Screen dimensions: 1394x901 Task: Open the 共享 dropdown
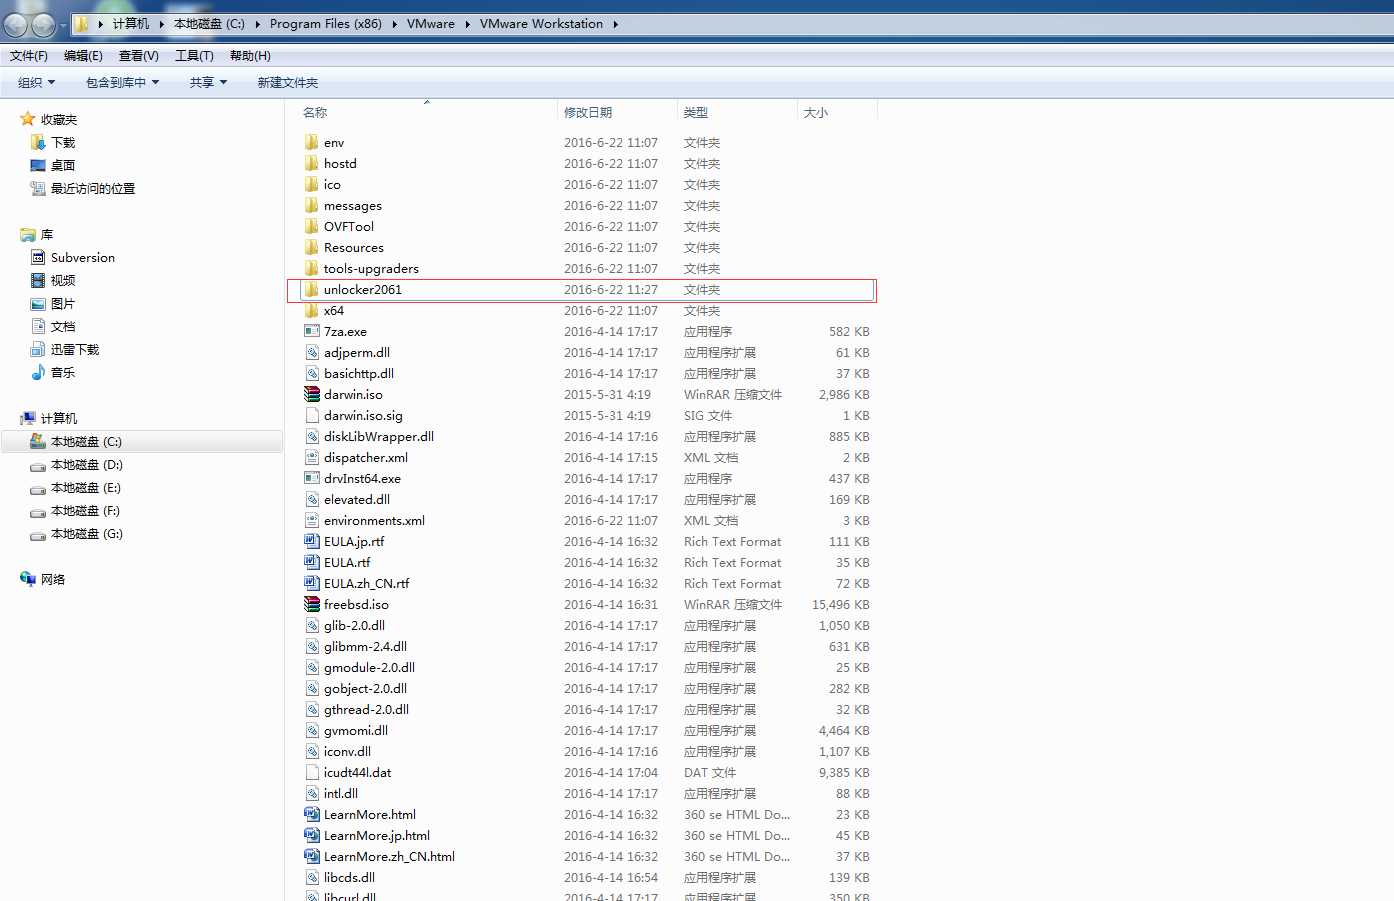coord(208,82)
